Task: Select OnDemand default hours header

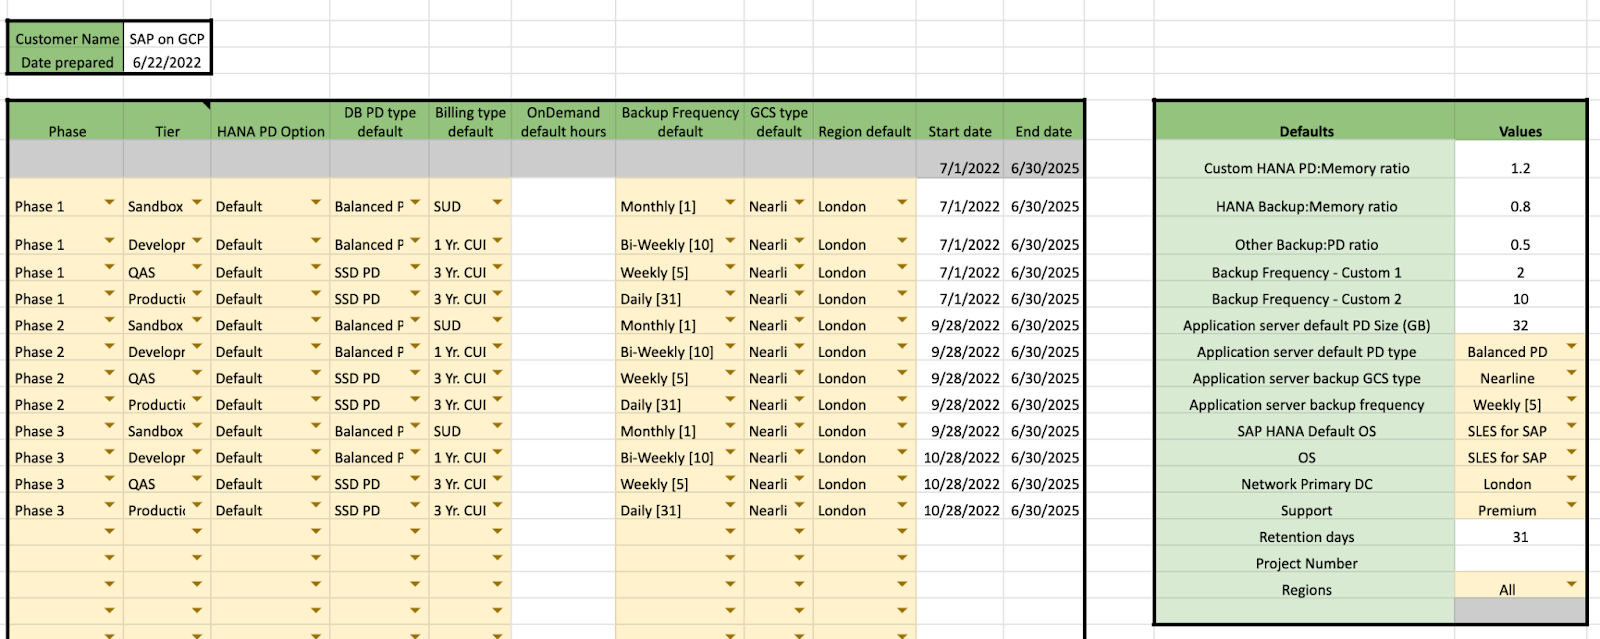Action: [x=563, y=121]
